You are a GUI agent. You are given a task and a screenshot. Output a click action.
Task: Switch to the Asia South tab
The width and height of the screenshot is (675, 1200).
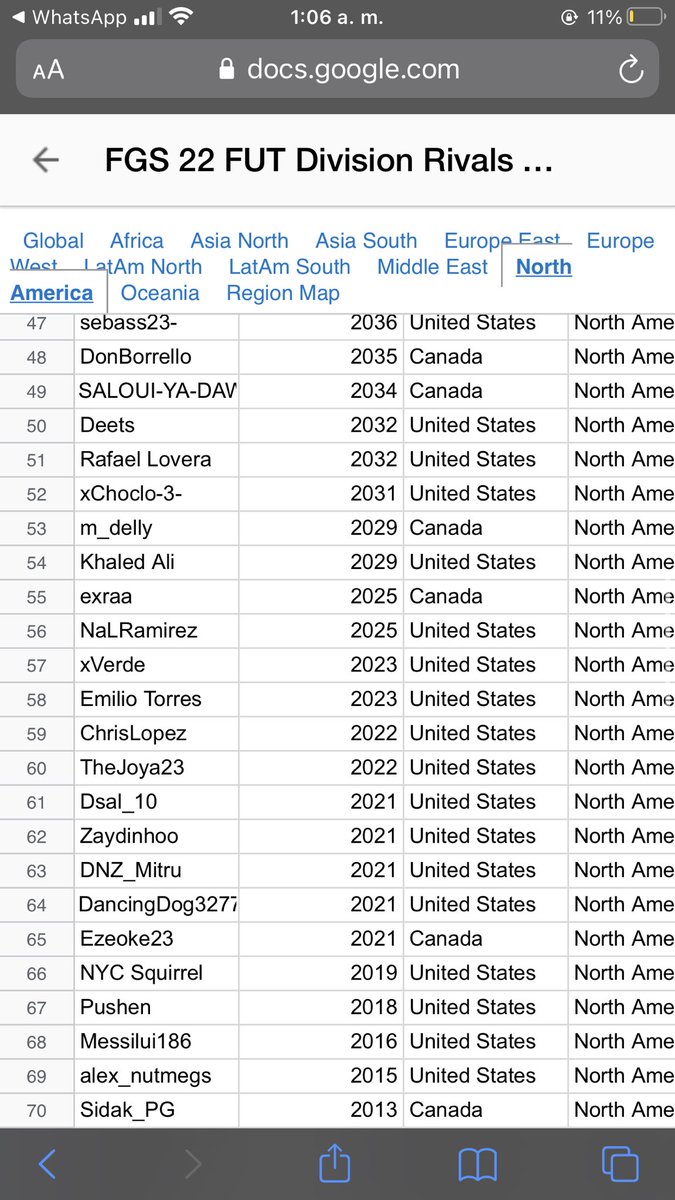(x=366, y=241)
